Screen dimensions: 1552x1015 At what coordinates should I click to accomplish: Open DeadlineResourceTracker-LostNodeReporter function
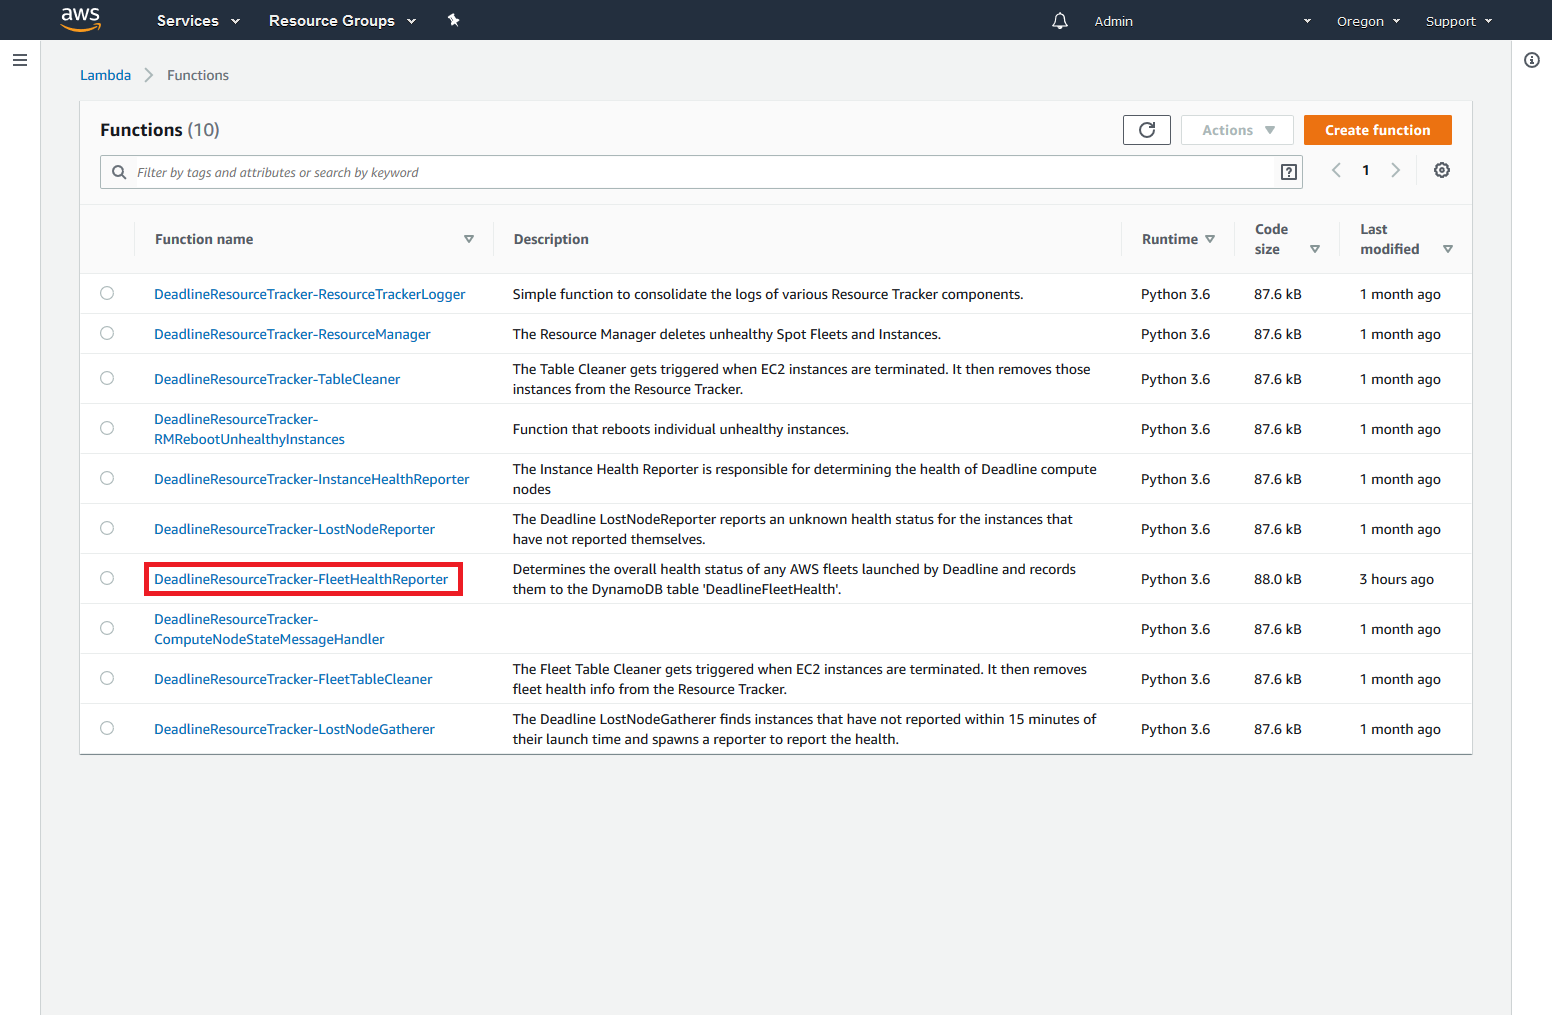click(x=294, y=529)
